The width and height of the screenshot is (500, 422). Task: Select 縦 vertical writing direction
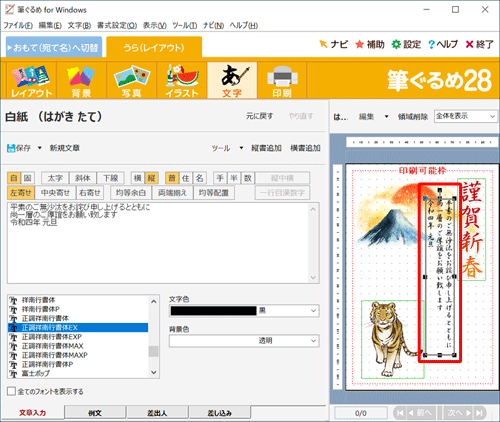pyautogui.click(x=152, y=178)
